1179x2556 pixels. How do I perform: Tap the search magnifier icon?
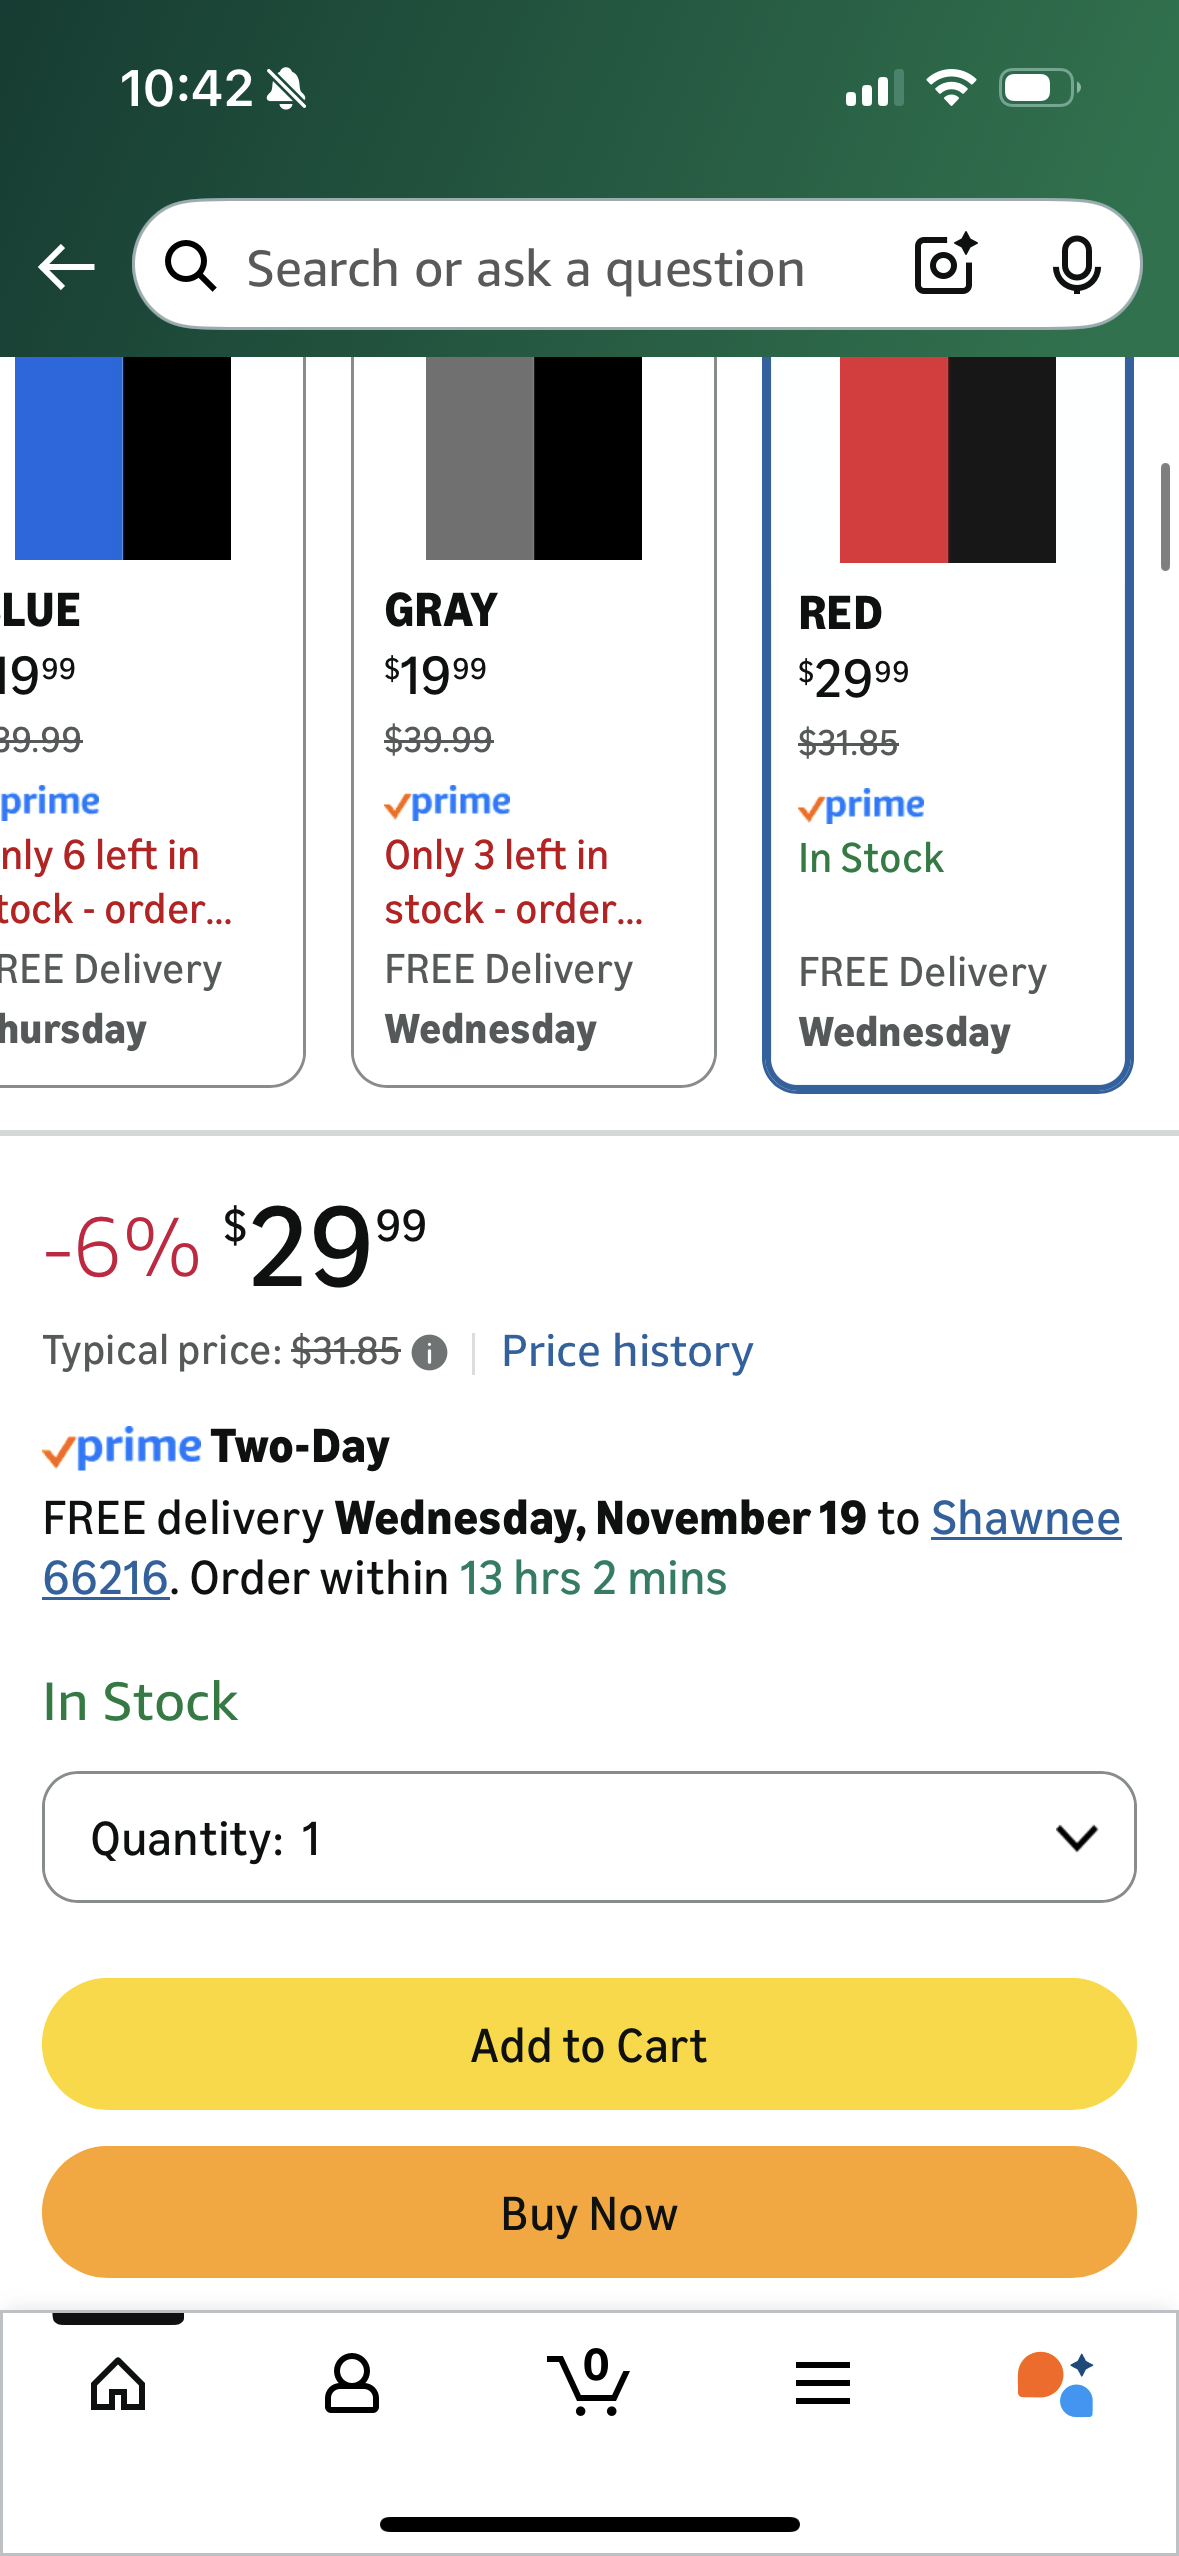190,266
